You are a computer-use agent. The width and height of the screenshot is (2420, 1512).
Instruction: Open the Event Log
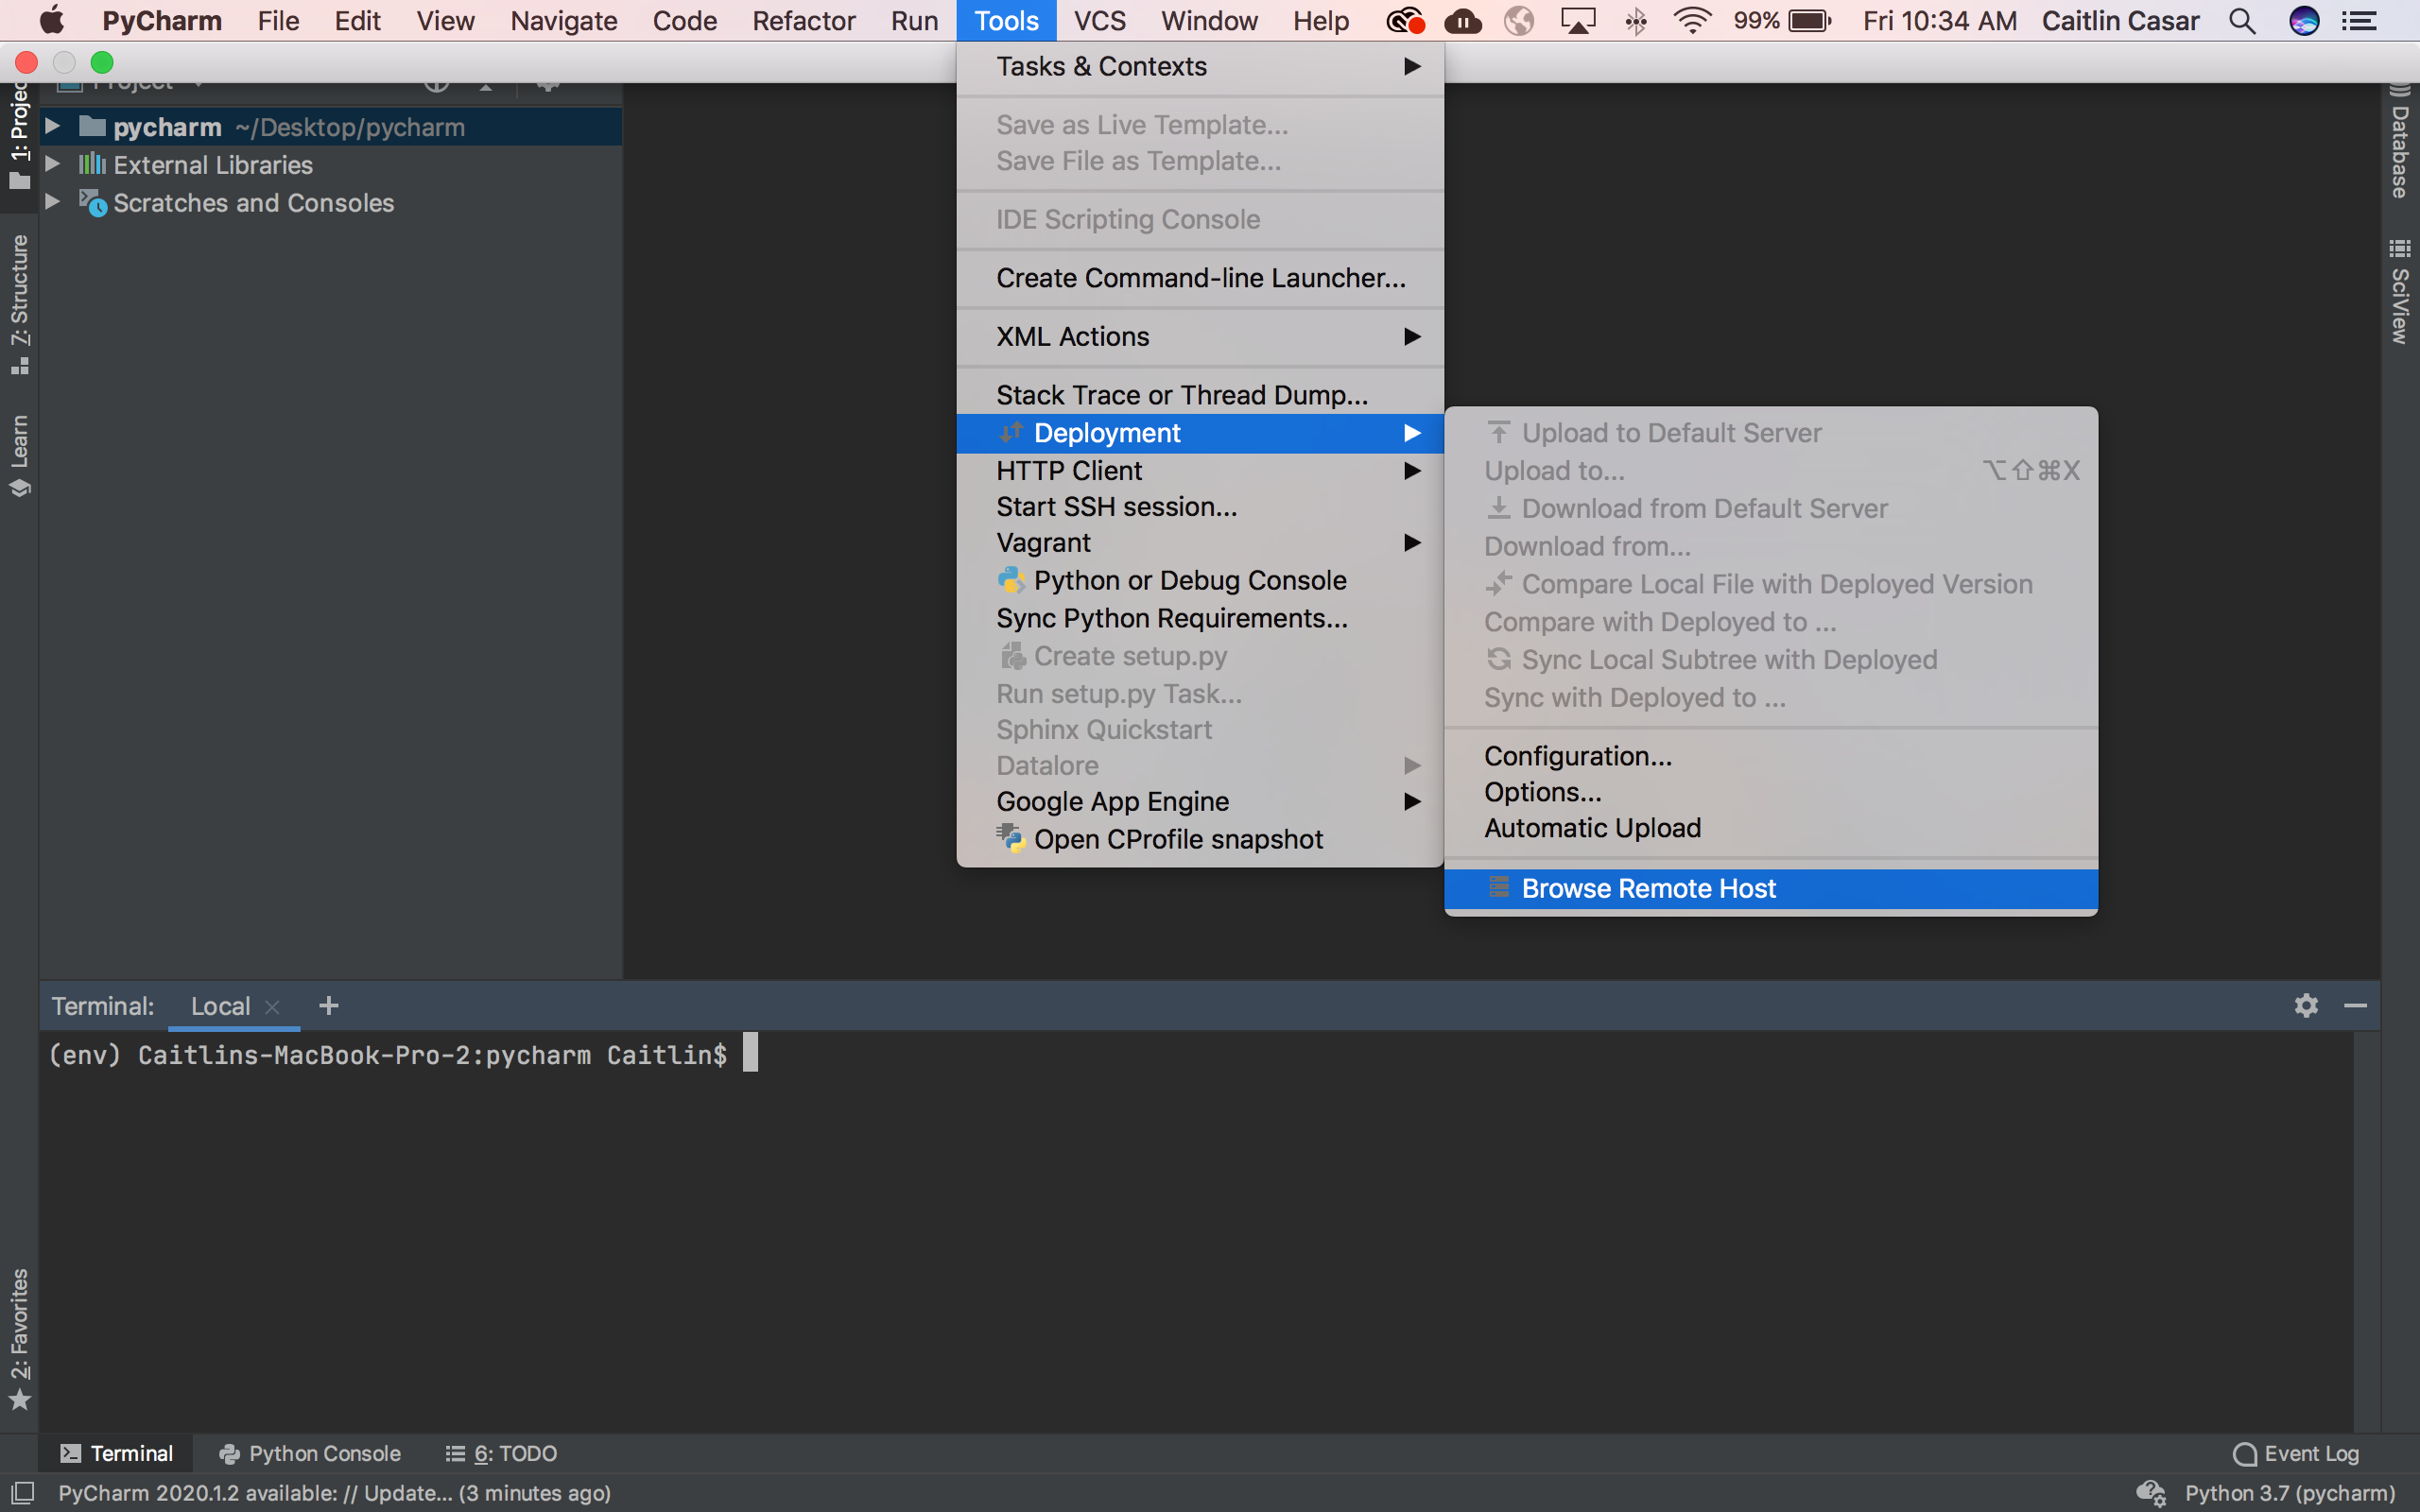click(x=2295, y=1453)
